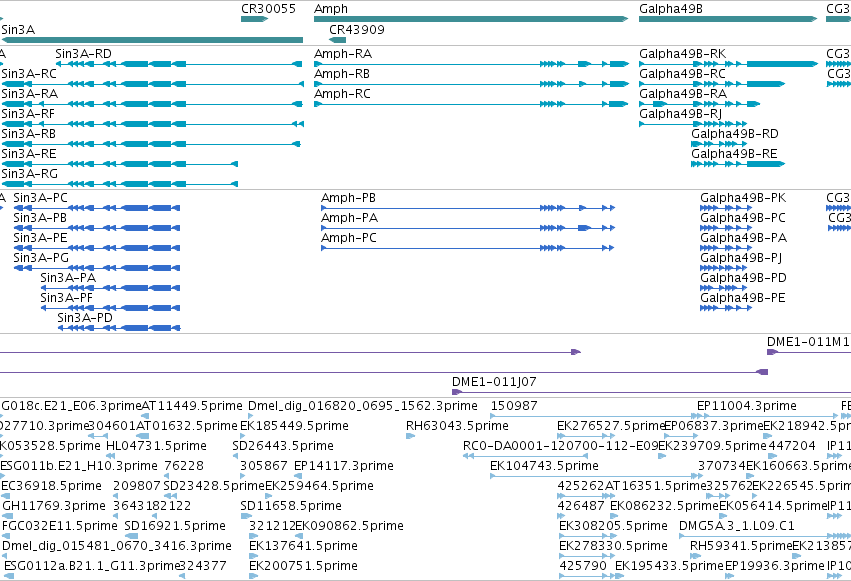Select the EP14117.3prime EST label
The width and height of the screenshot is (851, 581).
tap(344, 466)
